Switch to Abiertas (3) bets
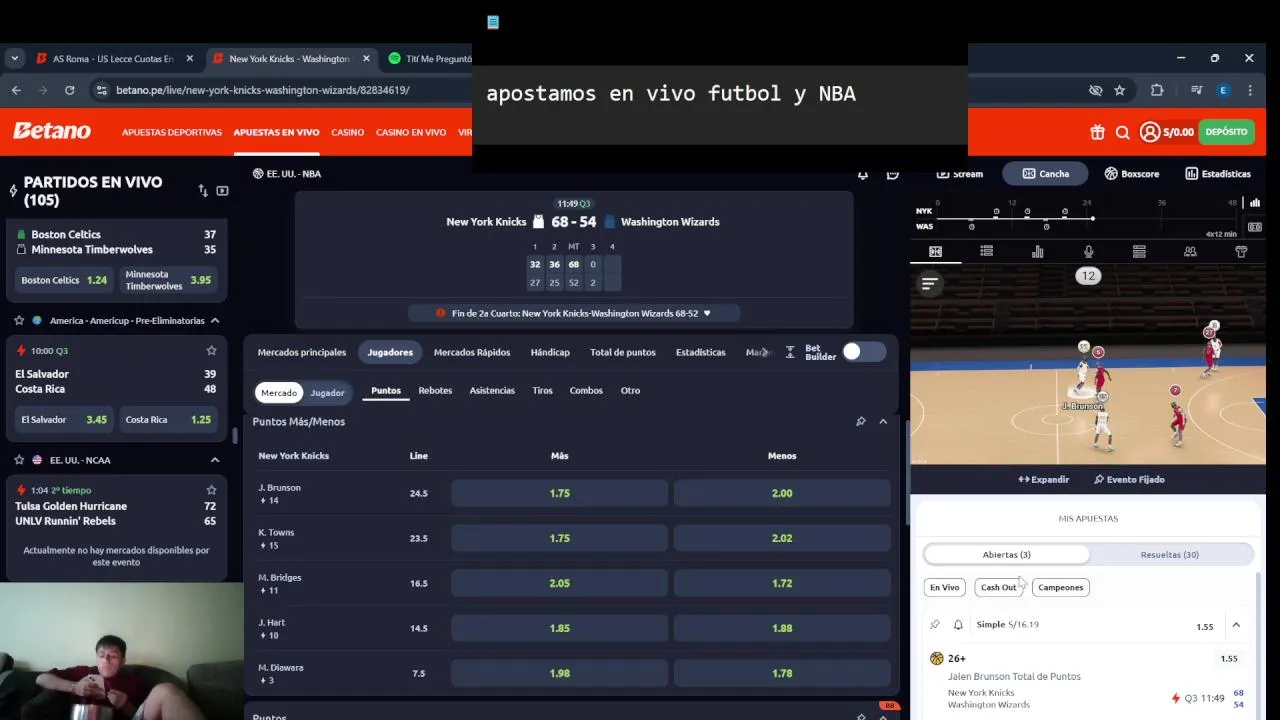The height and width of the screenshot is (720, 1280). click(1006, 554)
